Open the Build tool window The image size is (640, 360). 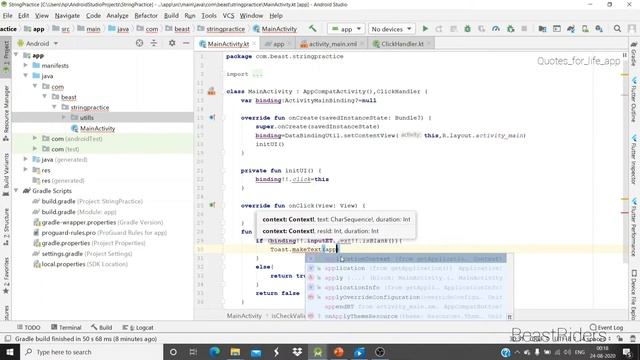(102, 327)
